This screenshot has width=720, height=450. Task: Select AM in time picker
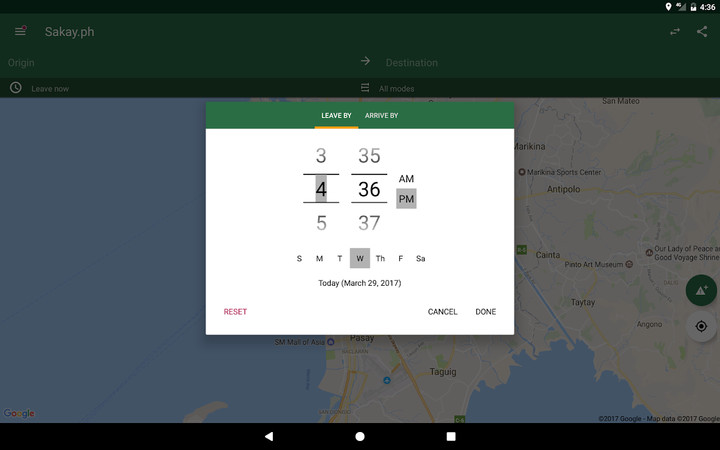point(406,179)
